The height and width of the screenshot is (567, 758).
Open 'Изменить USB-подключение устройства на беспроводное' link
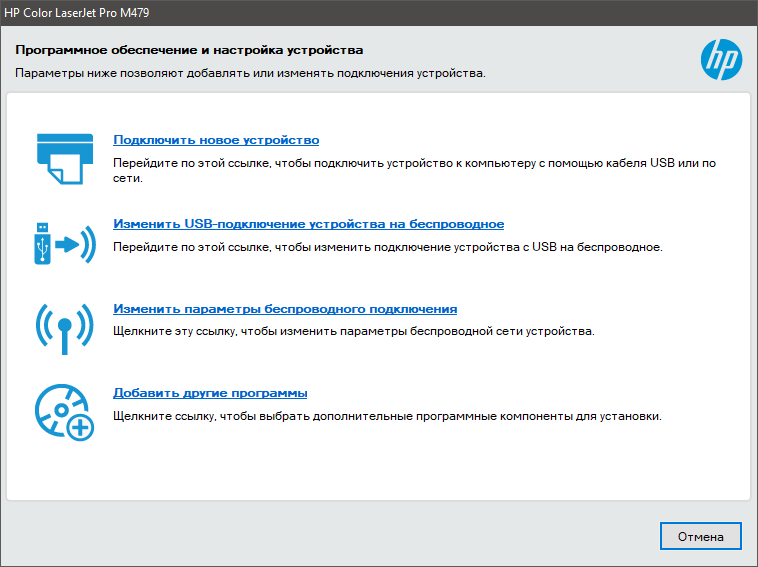(x=308, y=224)
